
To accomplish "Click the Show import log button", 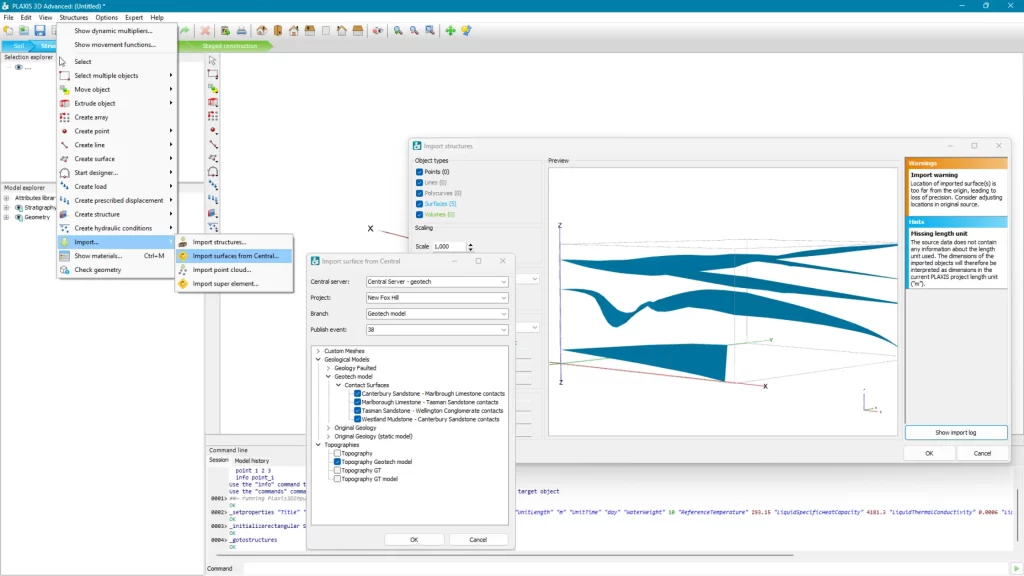I will pos(955,432).
